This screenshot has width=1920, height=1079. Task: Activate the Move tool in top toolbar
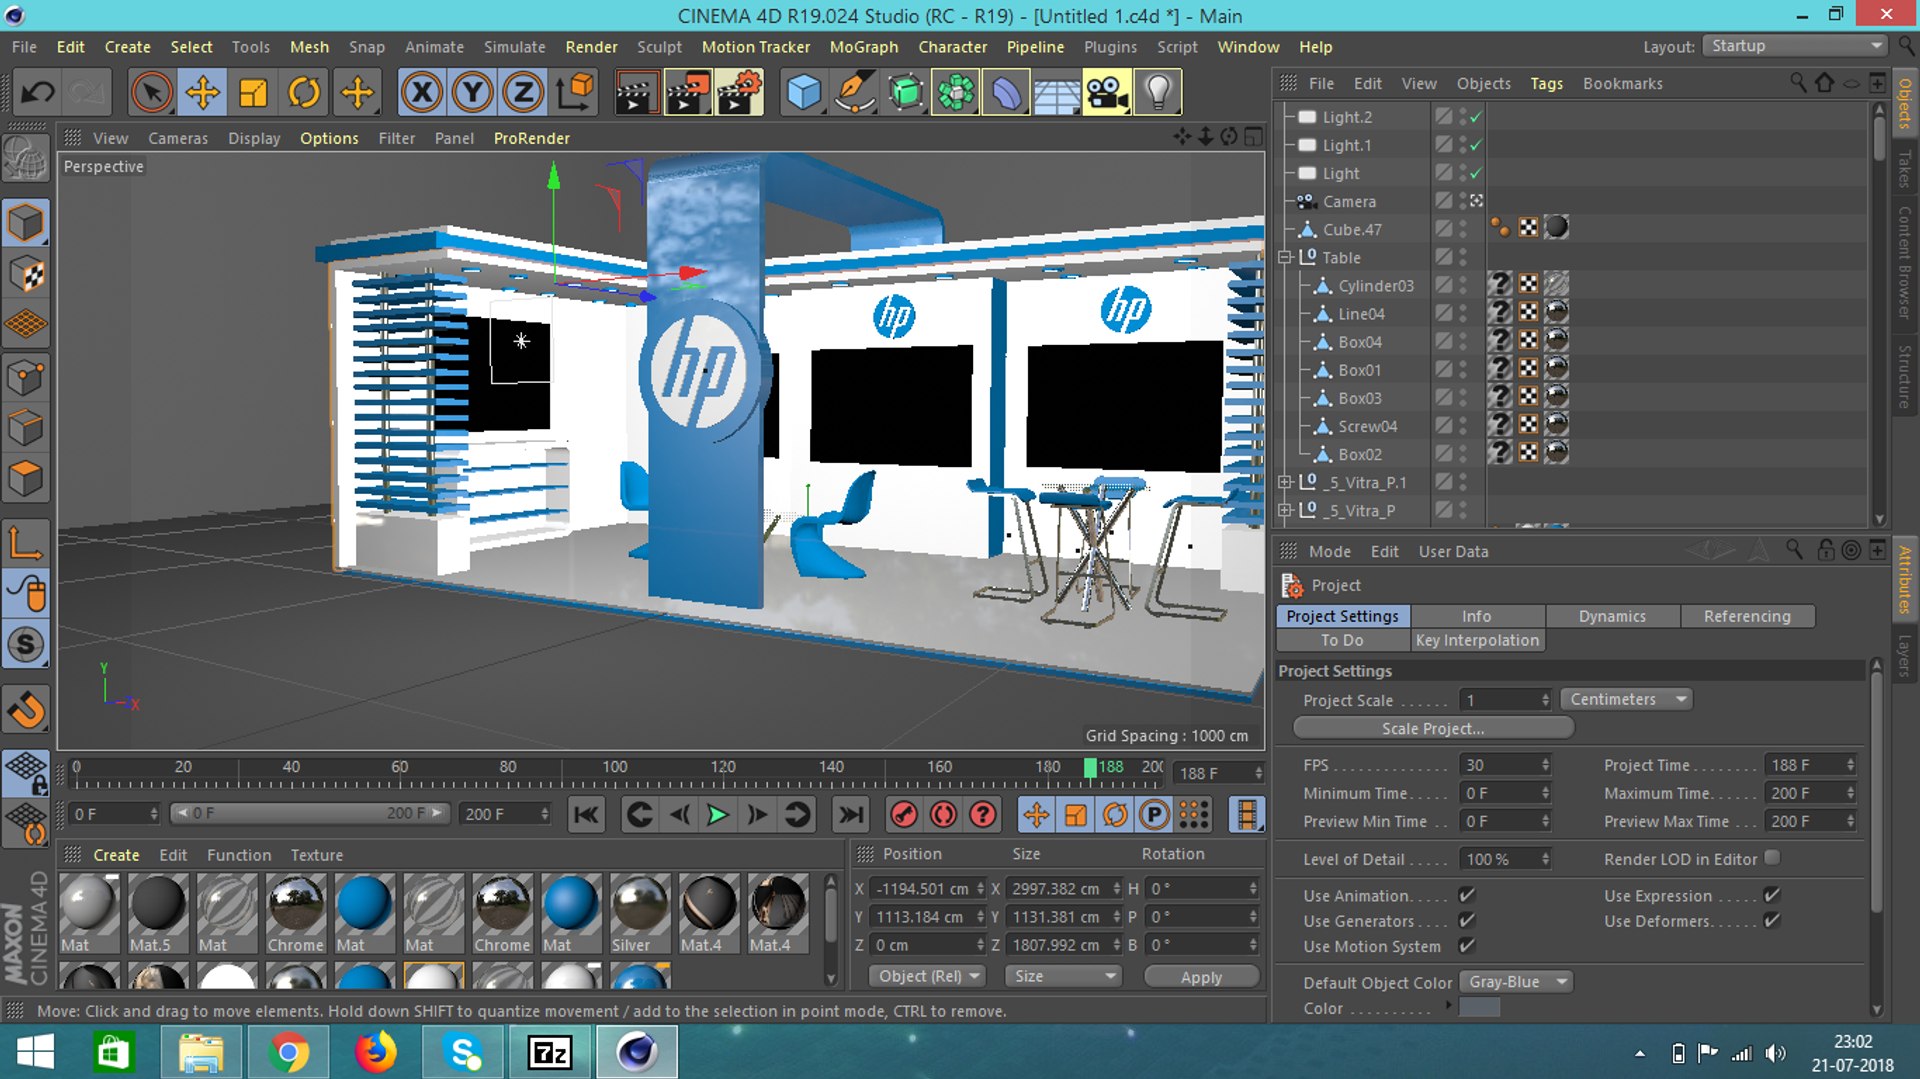(x=203, y=92)
